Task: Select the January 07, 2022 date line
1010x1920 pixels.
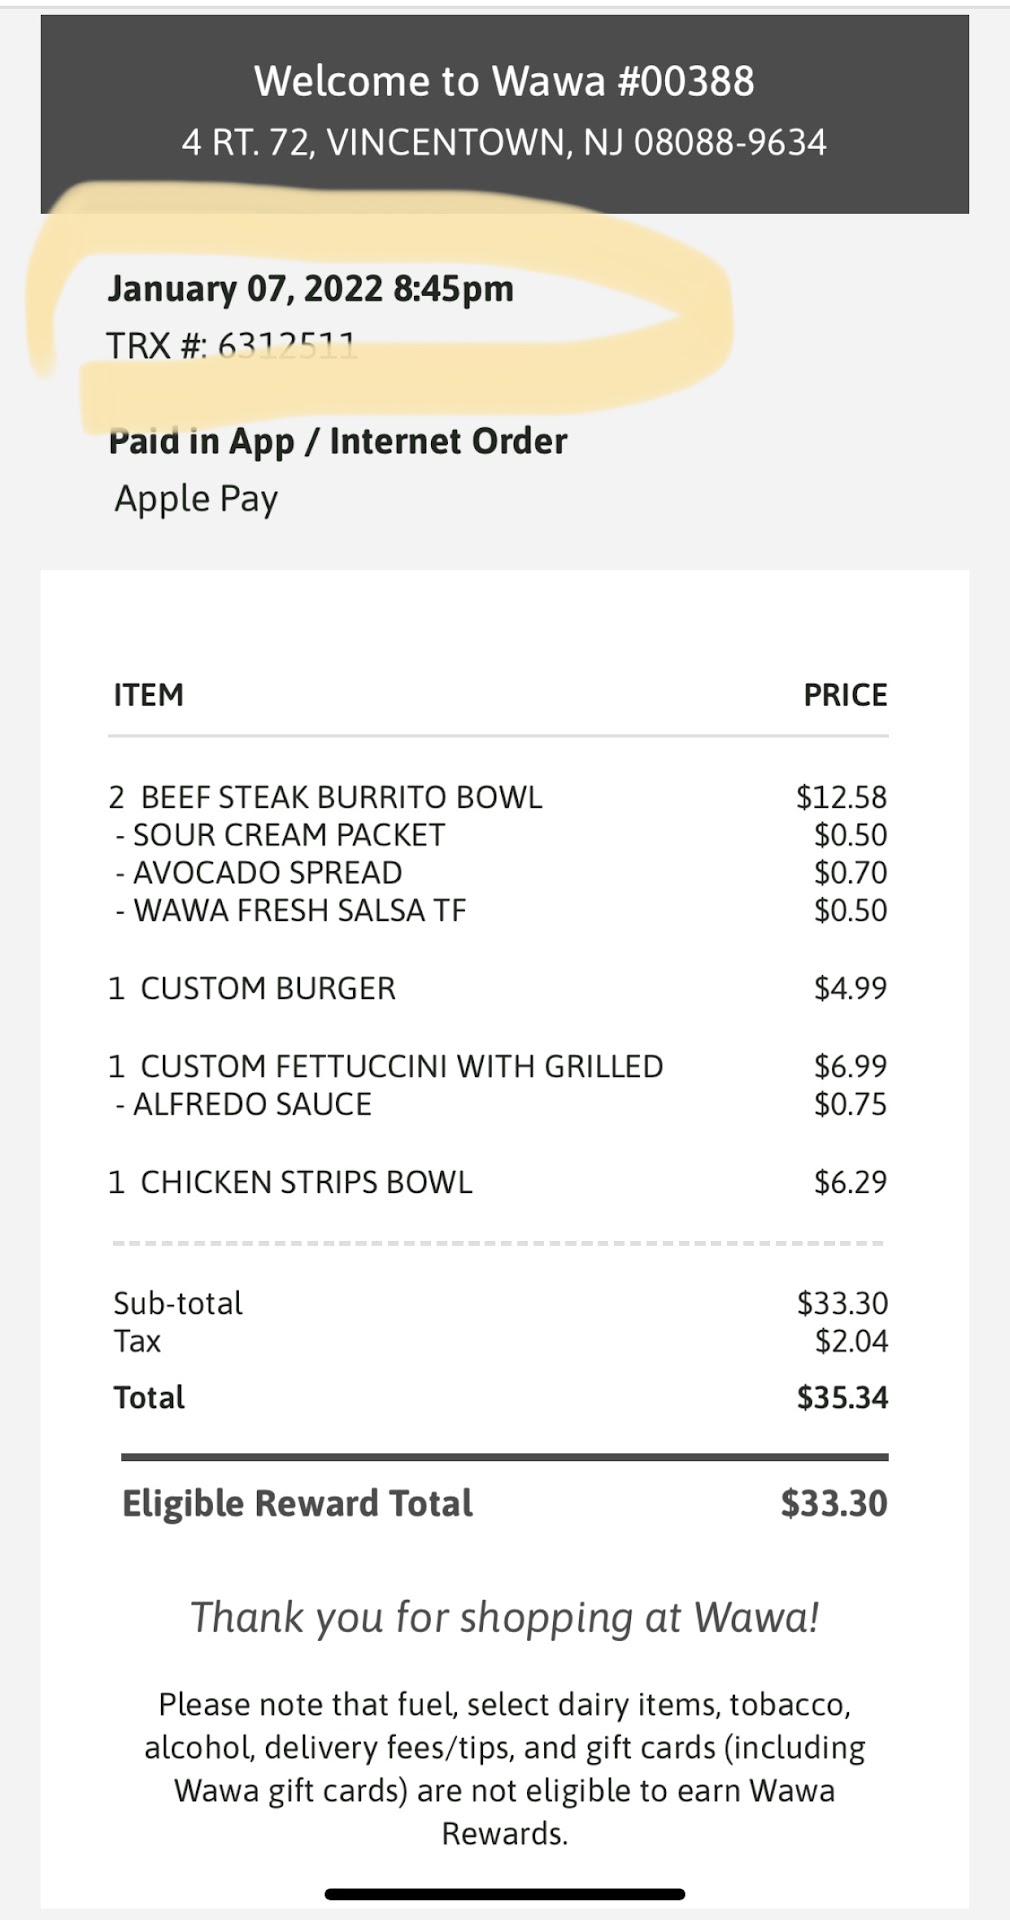Action: 310,289
